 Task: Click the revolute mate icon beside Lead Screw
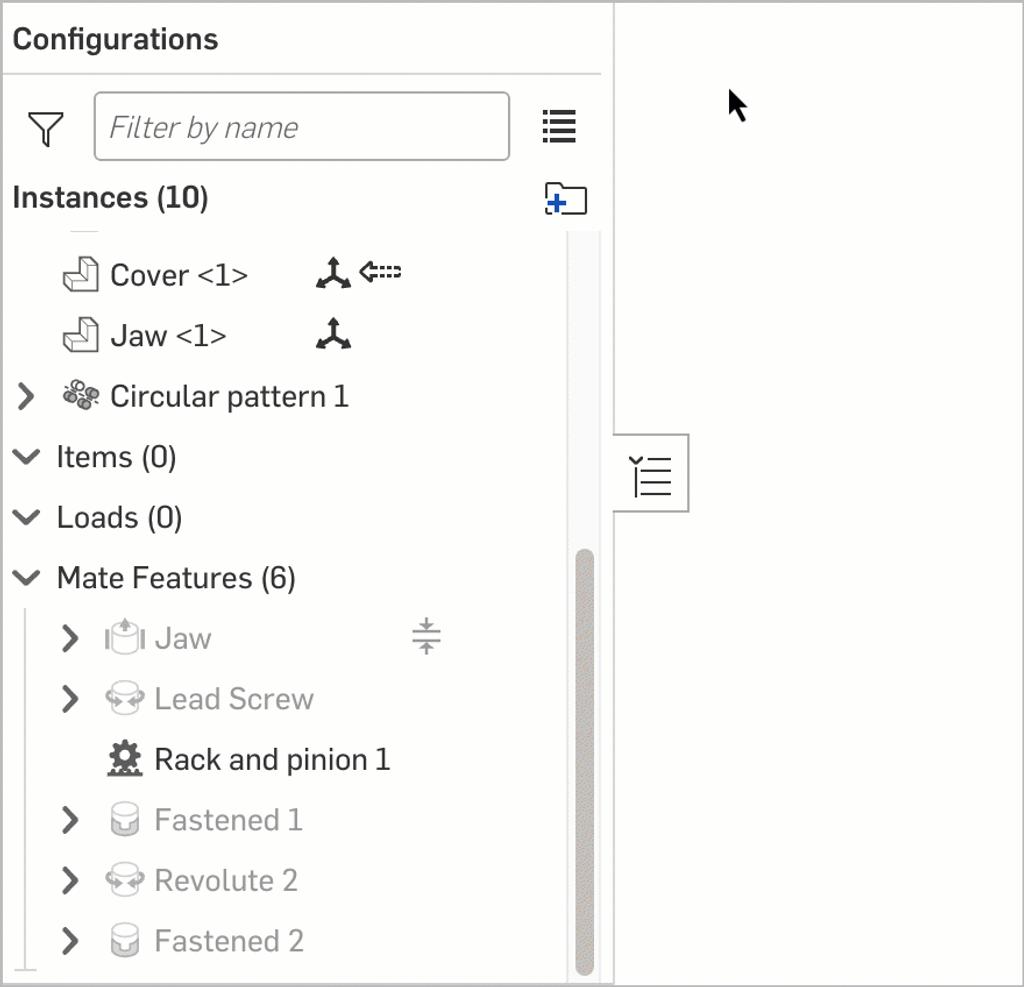124,699
